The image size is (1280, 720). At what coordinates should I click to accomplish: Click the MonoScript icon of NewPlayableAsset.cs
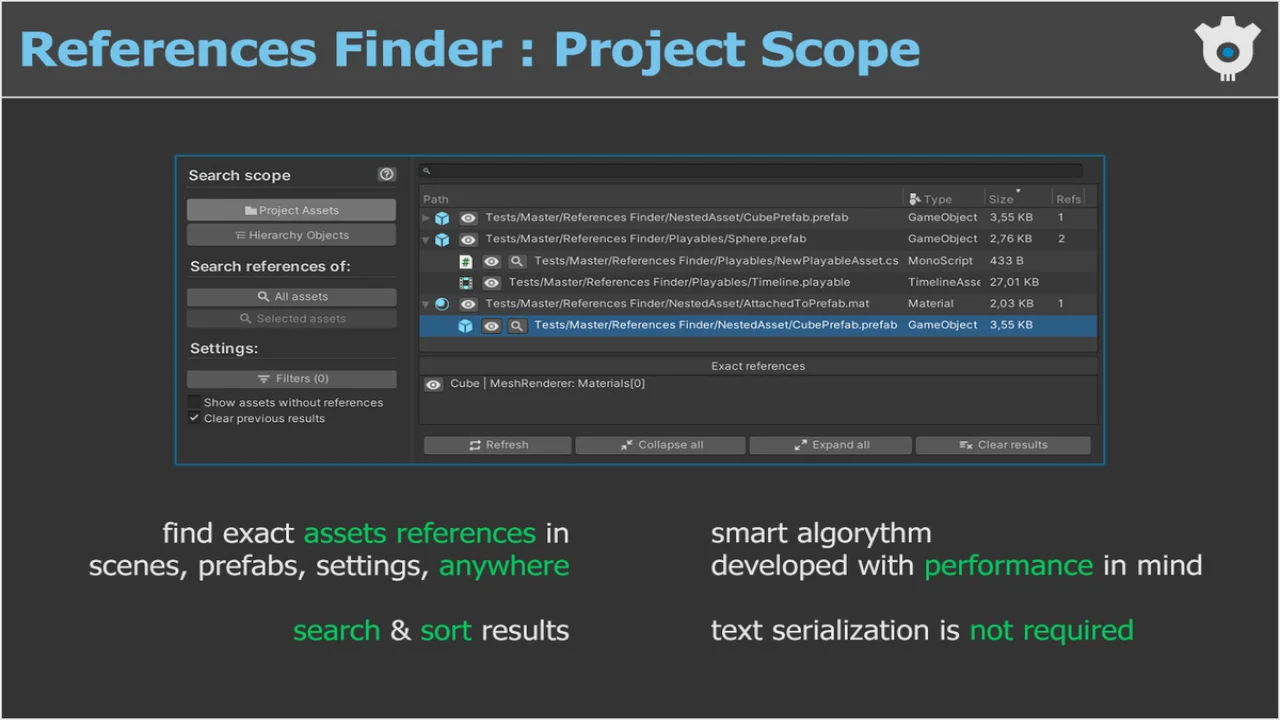pos(466,261)
